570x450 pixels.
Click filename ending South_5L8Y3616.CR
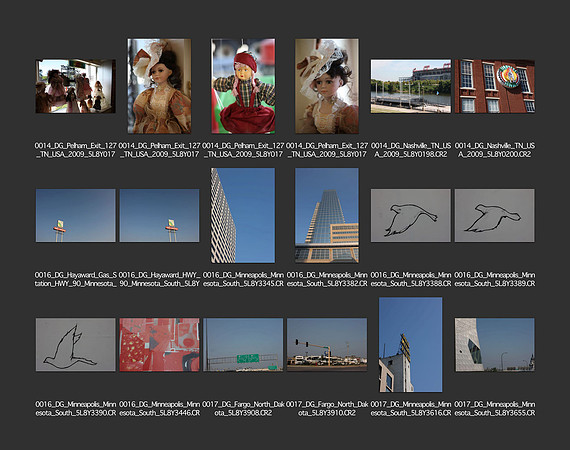pyautogui.click(x=411, y=409)
